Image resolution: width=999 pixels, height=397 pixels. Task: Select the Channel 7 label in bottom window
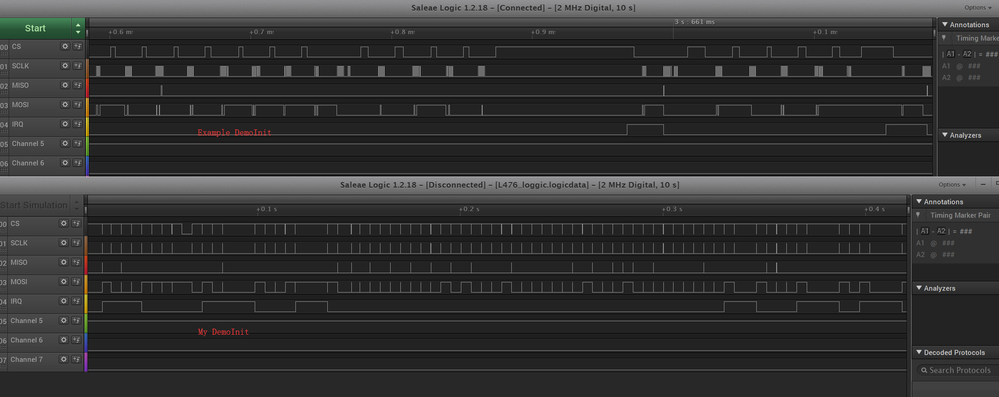[x=27, y=359]
